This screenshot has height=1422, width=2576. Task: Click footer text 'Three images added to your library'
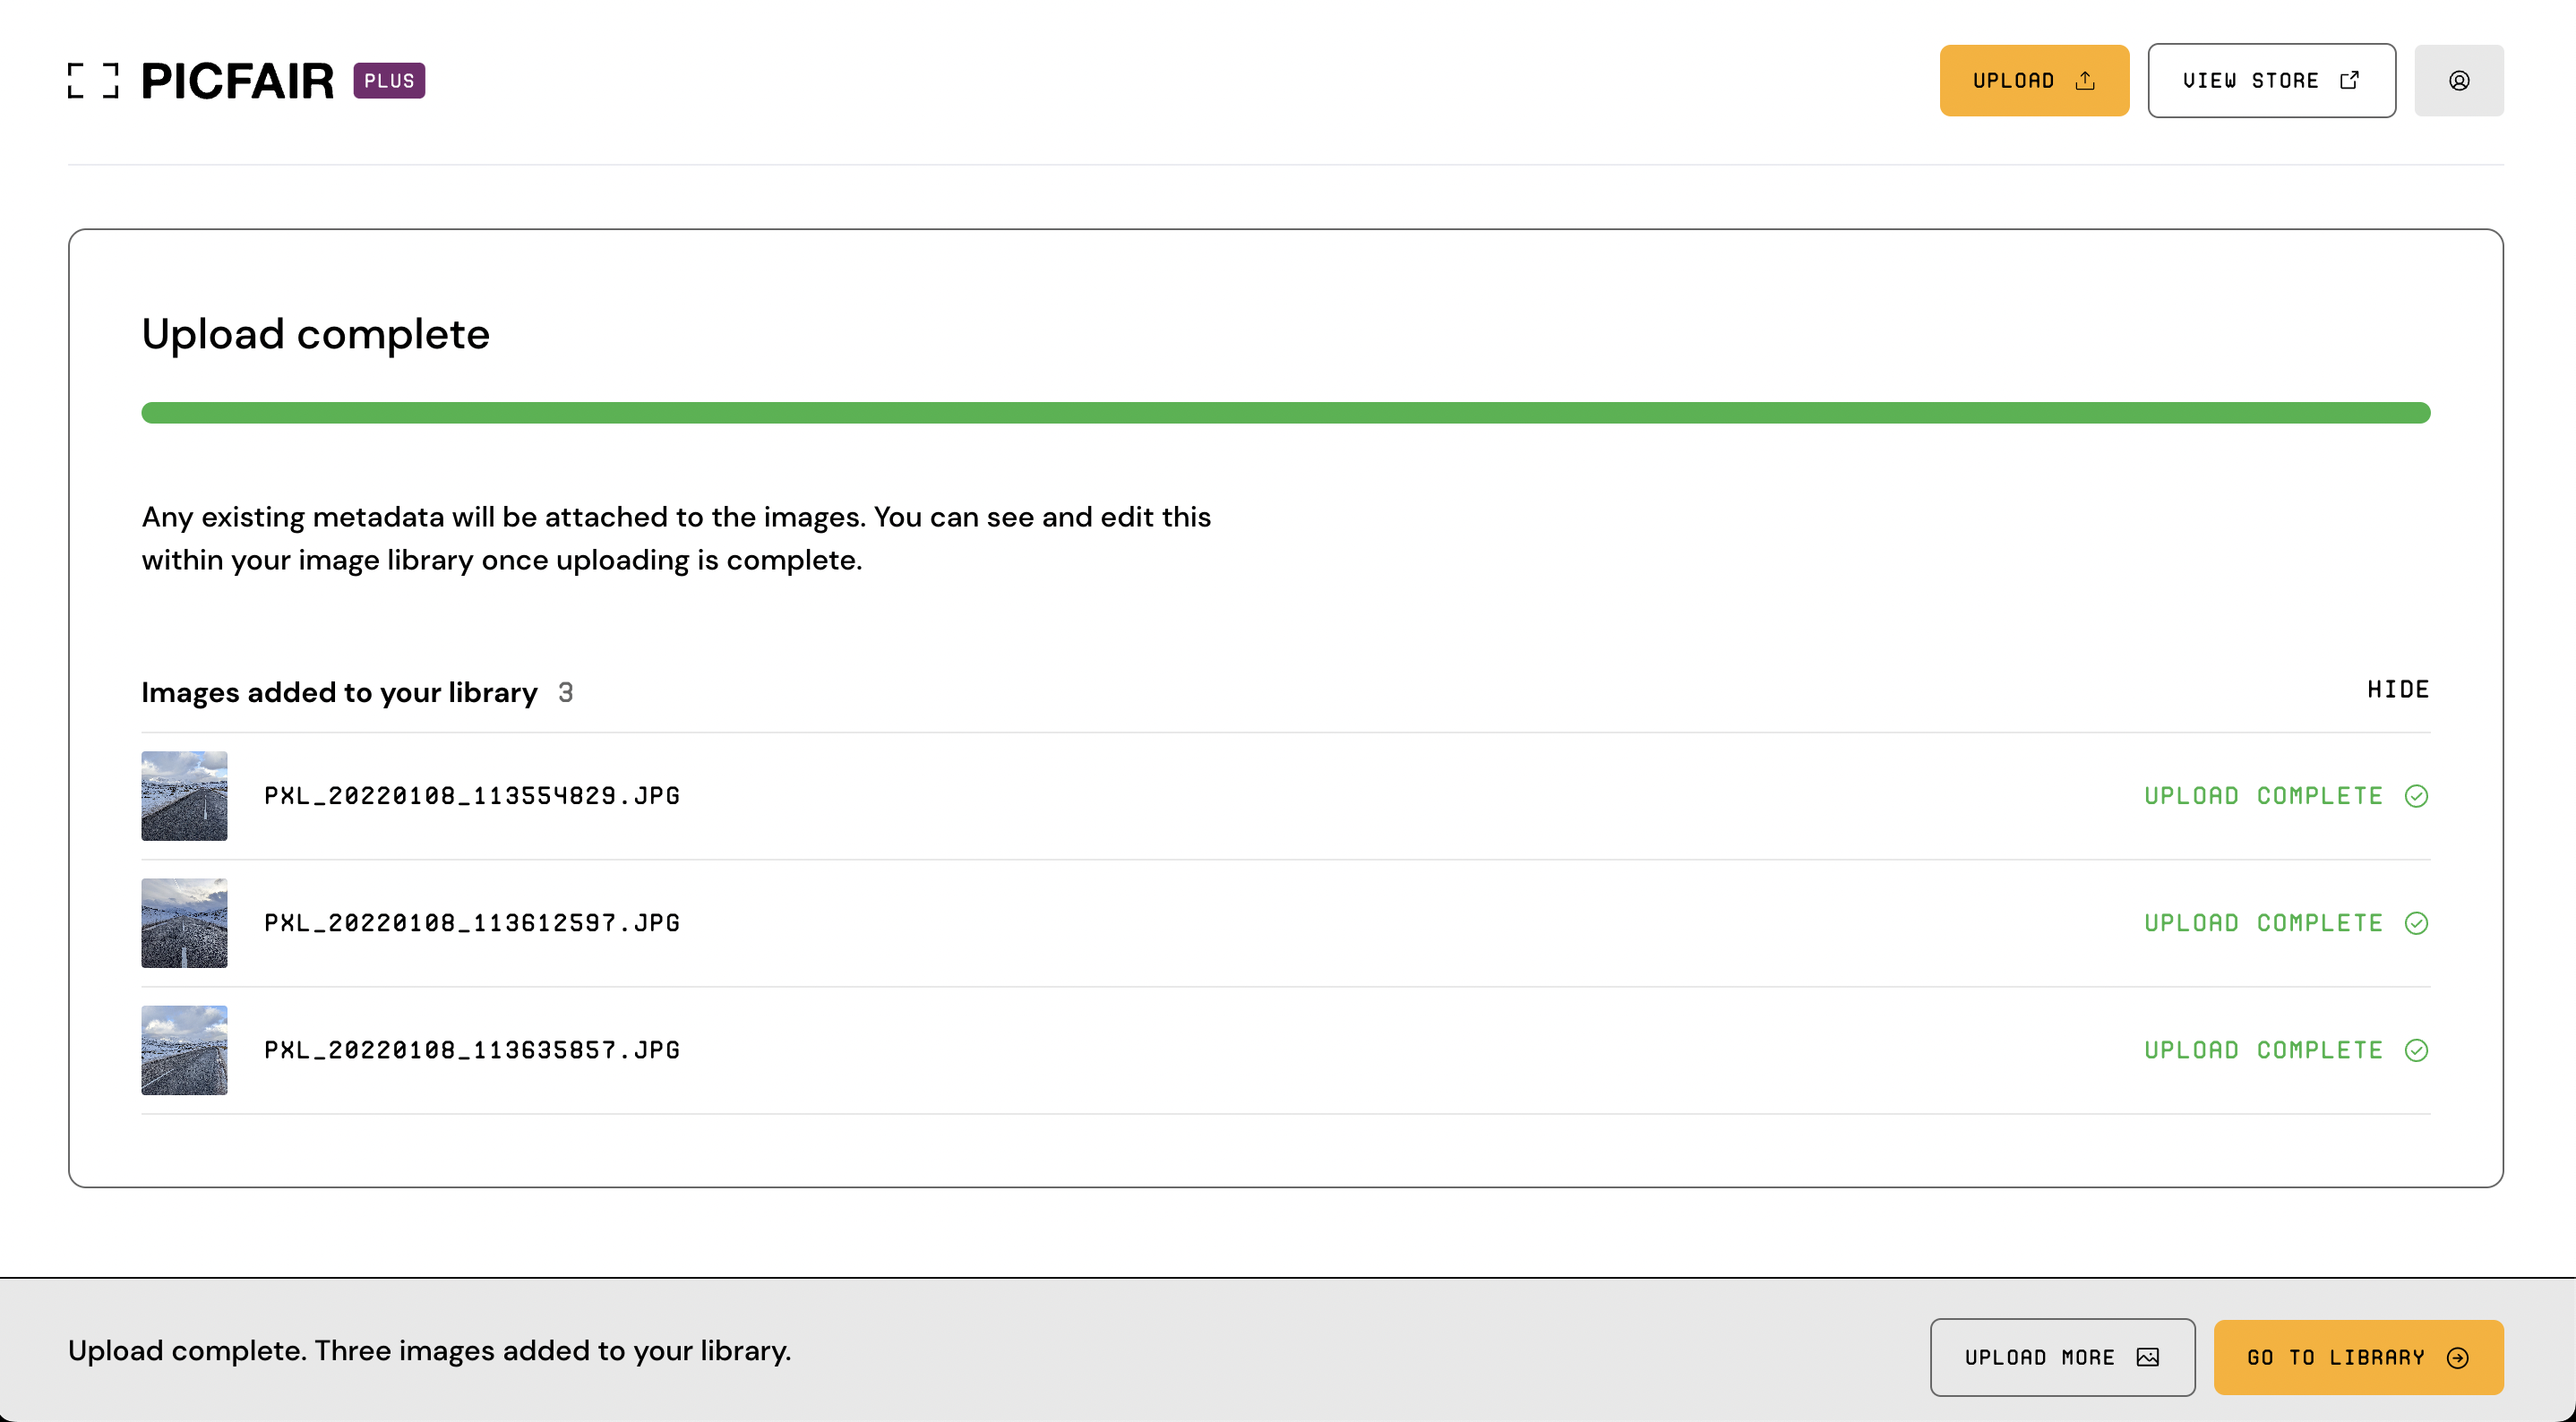click(553, 1351)
